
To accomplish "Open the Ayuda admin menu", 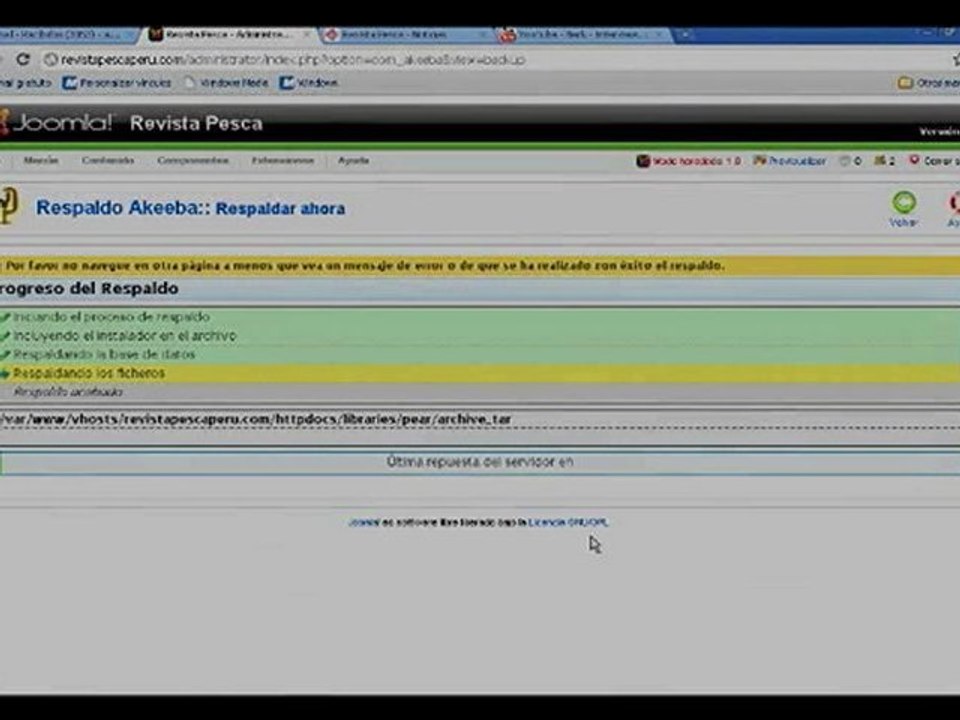I will (x=353, y=160).
